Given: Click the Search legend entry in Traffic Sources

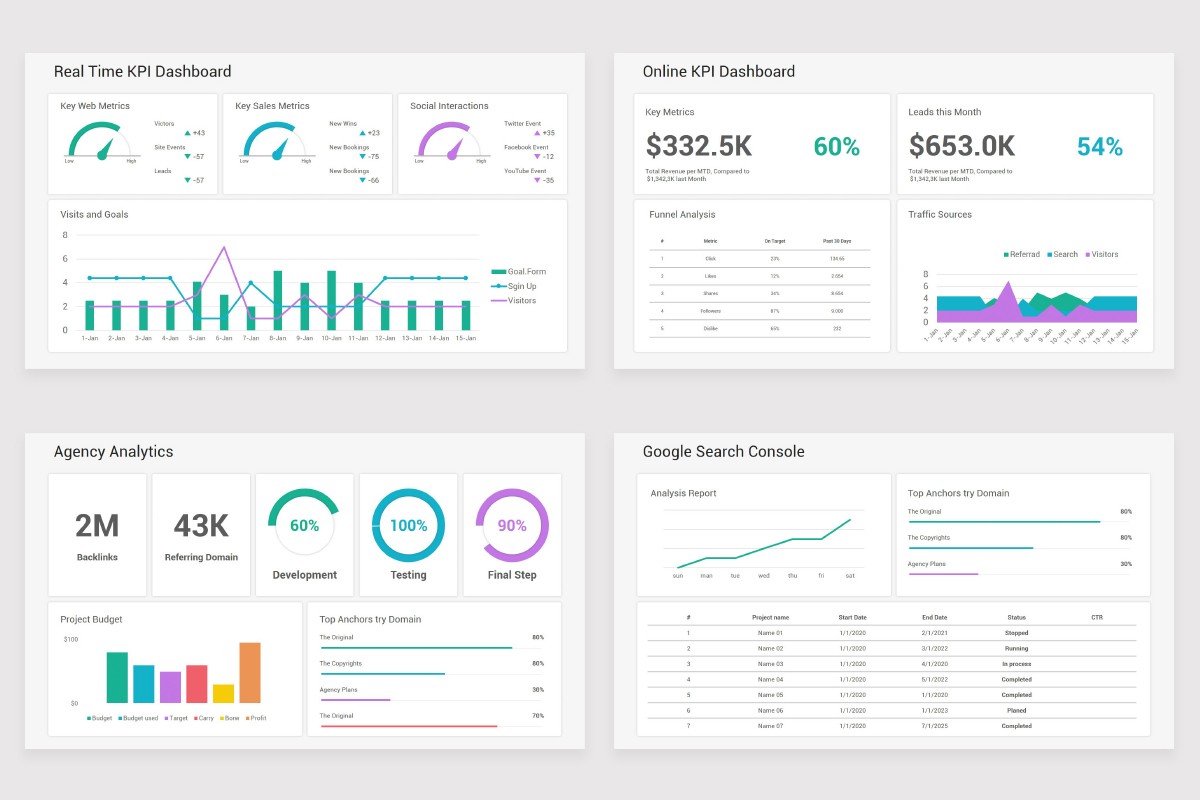Looking at the screenshot, I should point(1062,254).
